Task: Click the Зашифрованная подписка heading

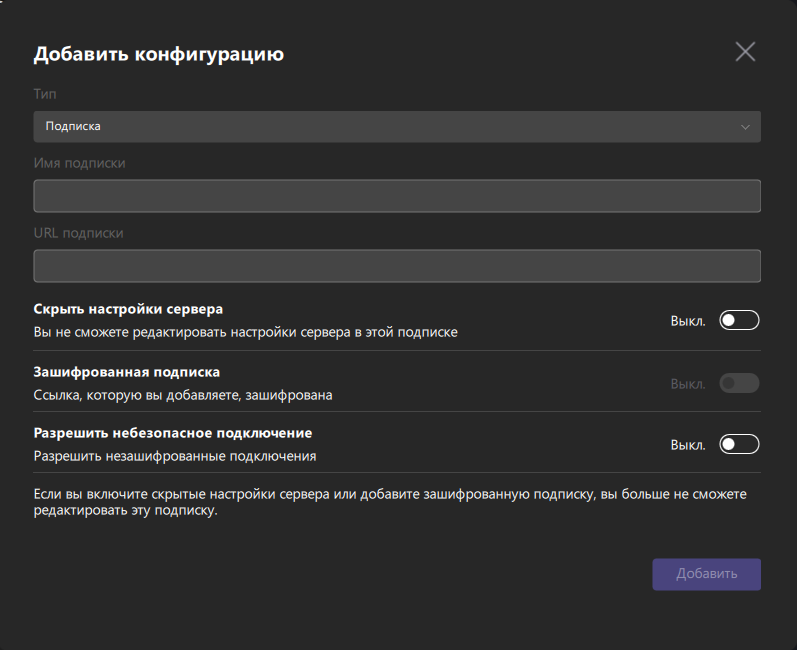Action: (127, 372)
